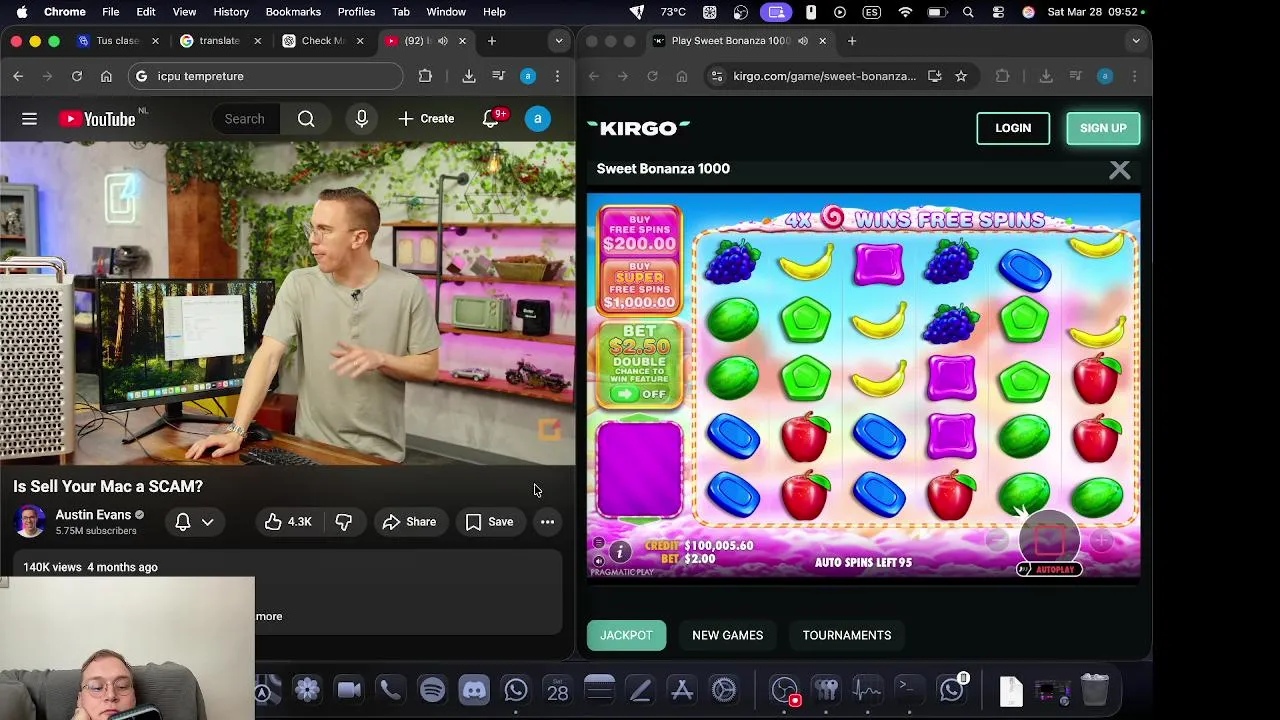This screenshot has height=720, width=1280.
Task: Click the LOGIN button on Kirgo
Action: click(x=1013, y=128)
